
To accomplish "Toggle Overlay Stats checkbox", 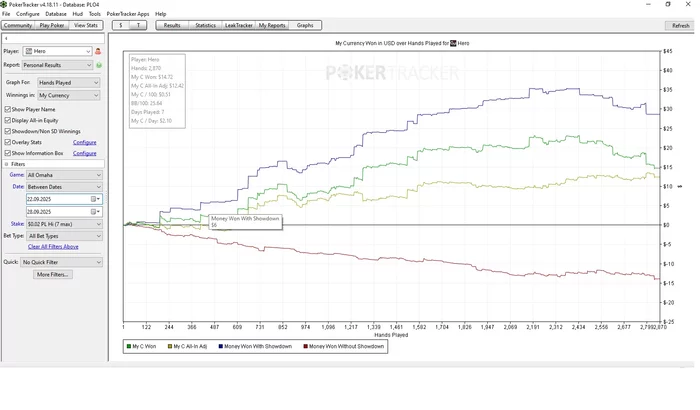I will pos(8,142).
